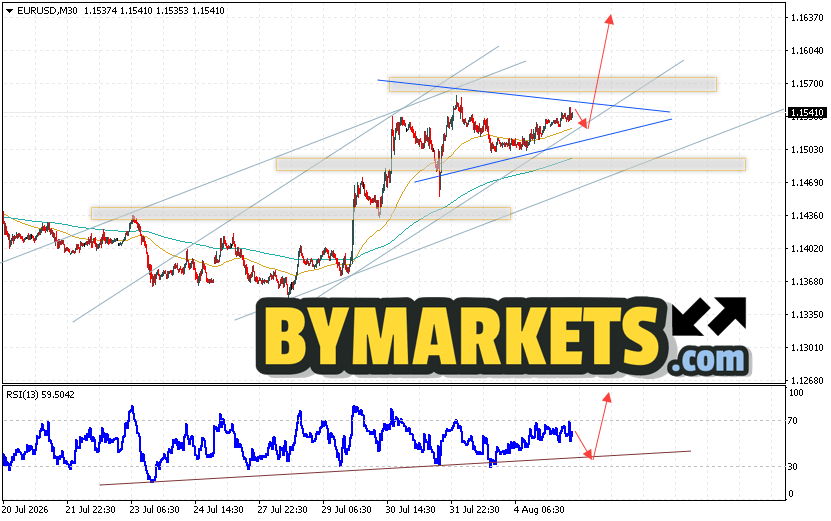This screenshot has height=521, width=831.
Task: Click the 27 Jul 22:30 time label
Action: [282, 510]
